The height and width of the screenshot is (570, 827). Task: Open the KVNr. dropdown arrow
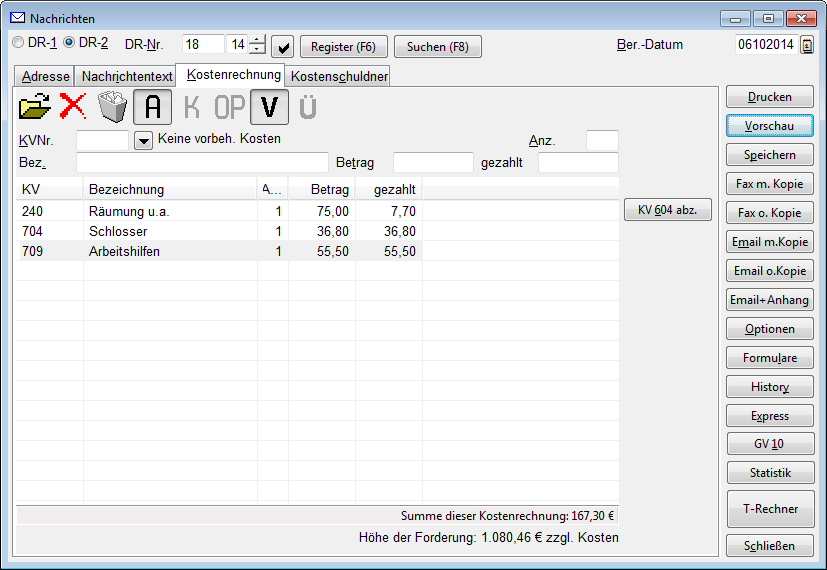pos(143,141)
